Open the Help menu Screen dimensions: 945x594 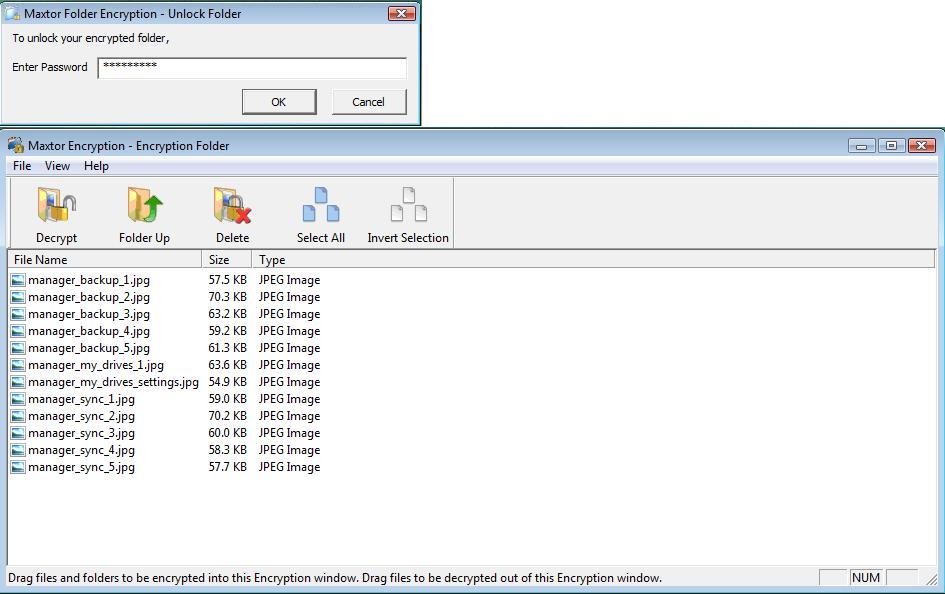click(x=96, y=166)
